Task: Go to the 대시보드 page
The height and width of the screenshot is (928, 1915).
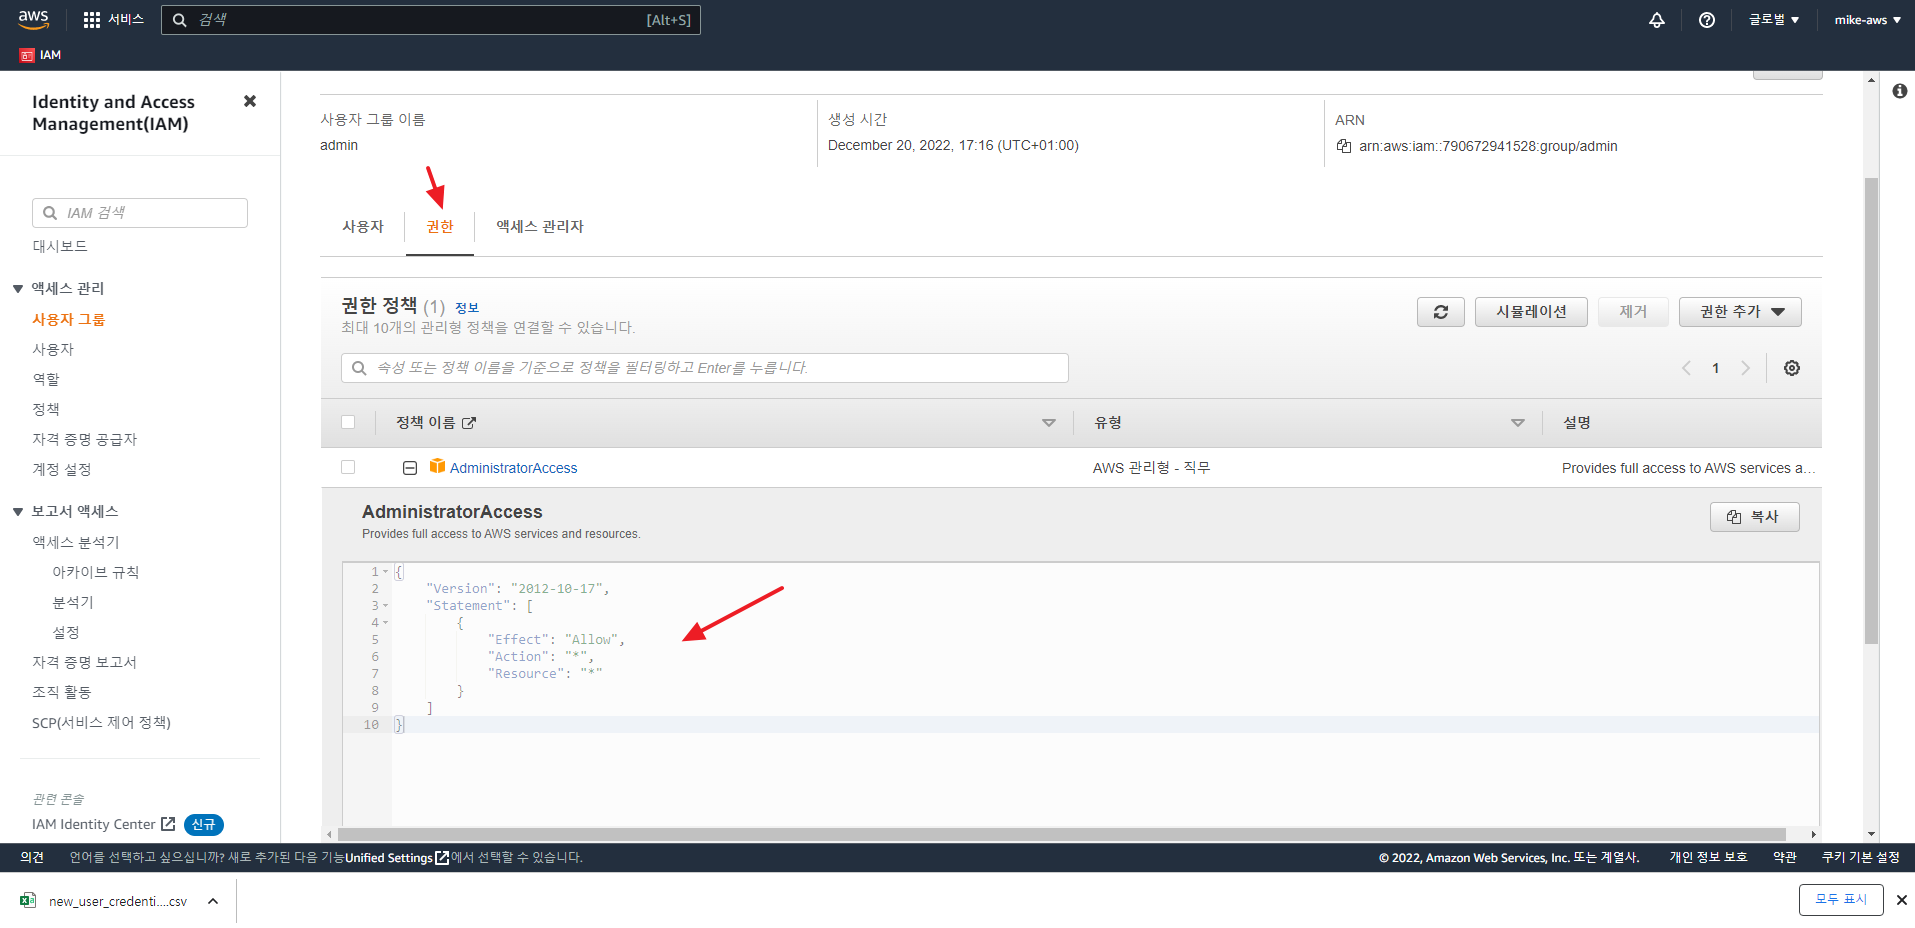Action: tap(60, 246)
